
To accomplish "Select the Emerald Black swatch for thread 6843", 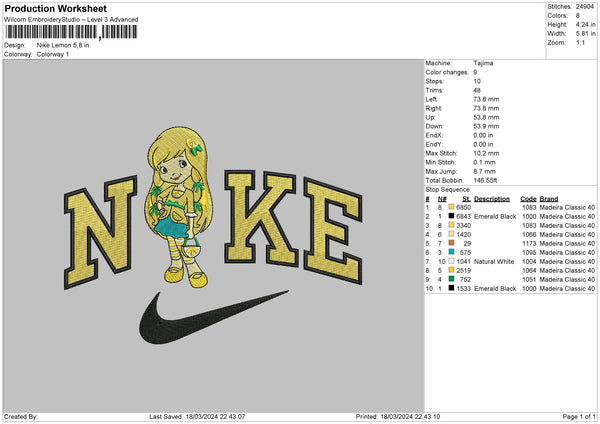I will [452, 216].
